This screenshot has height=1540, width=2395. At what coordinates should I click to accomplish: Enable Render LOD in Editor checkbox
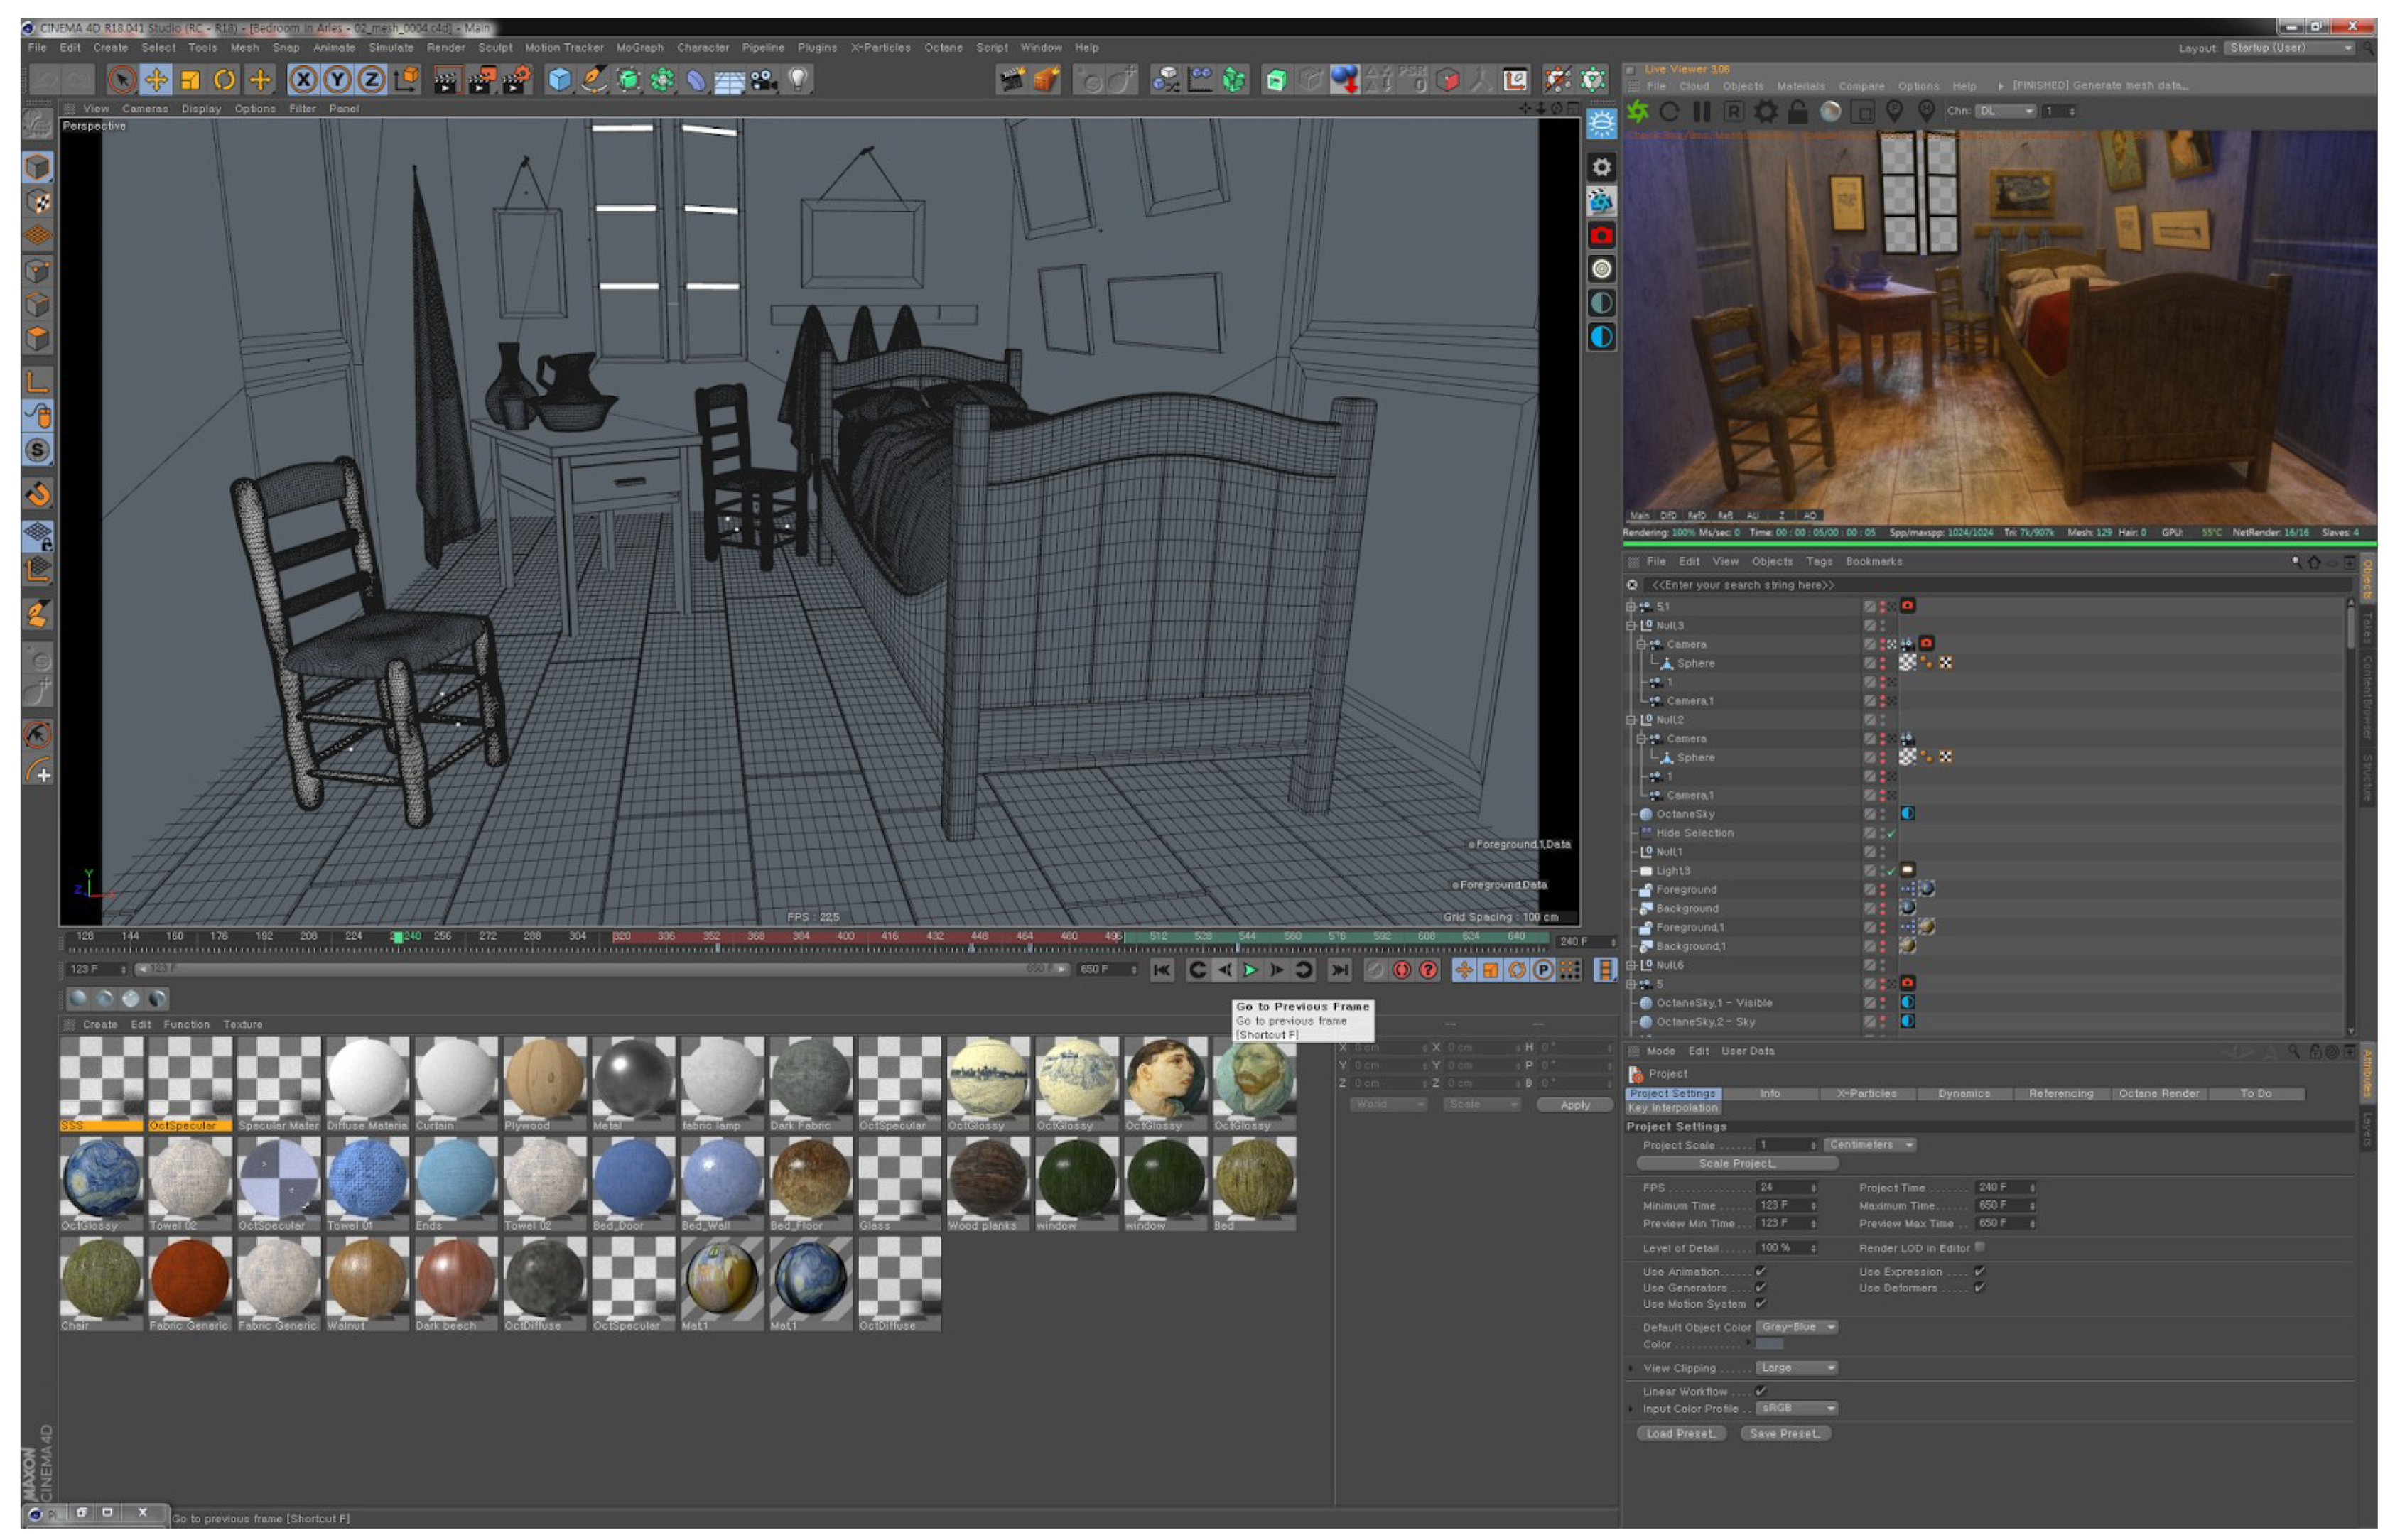pos(1980,1247)
